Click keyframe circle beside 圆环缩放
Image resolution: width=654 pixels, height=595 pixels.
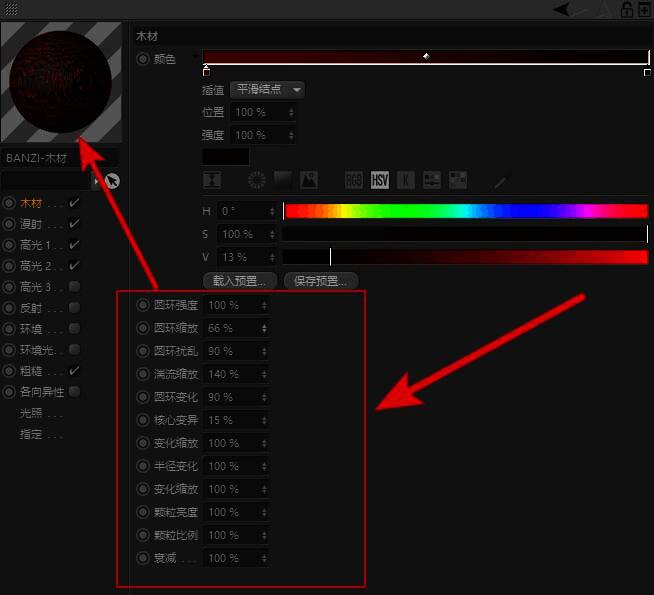(x=143, y=328)
